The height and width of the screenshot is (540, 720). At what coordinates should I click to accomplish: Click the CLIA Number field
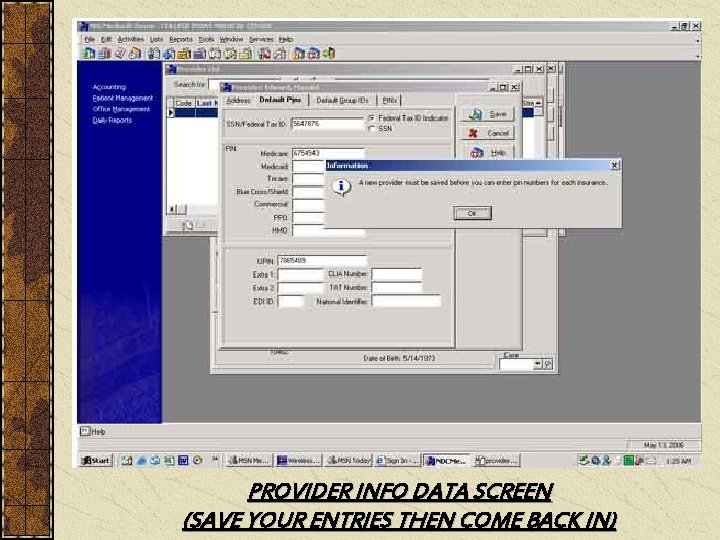[397, 274]
